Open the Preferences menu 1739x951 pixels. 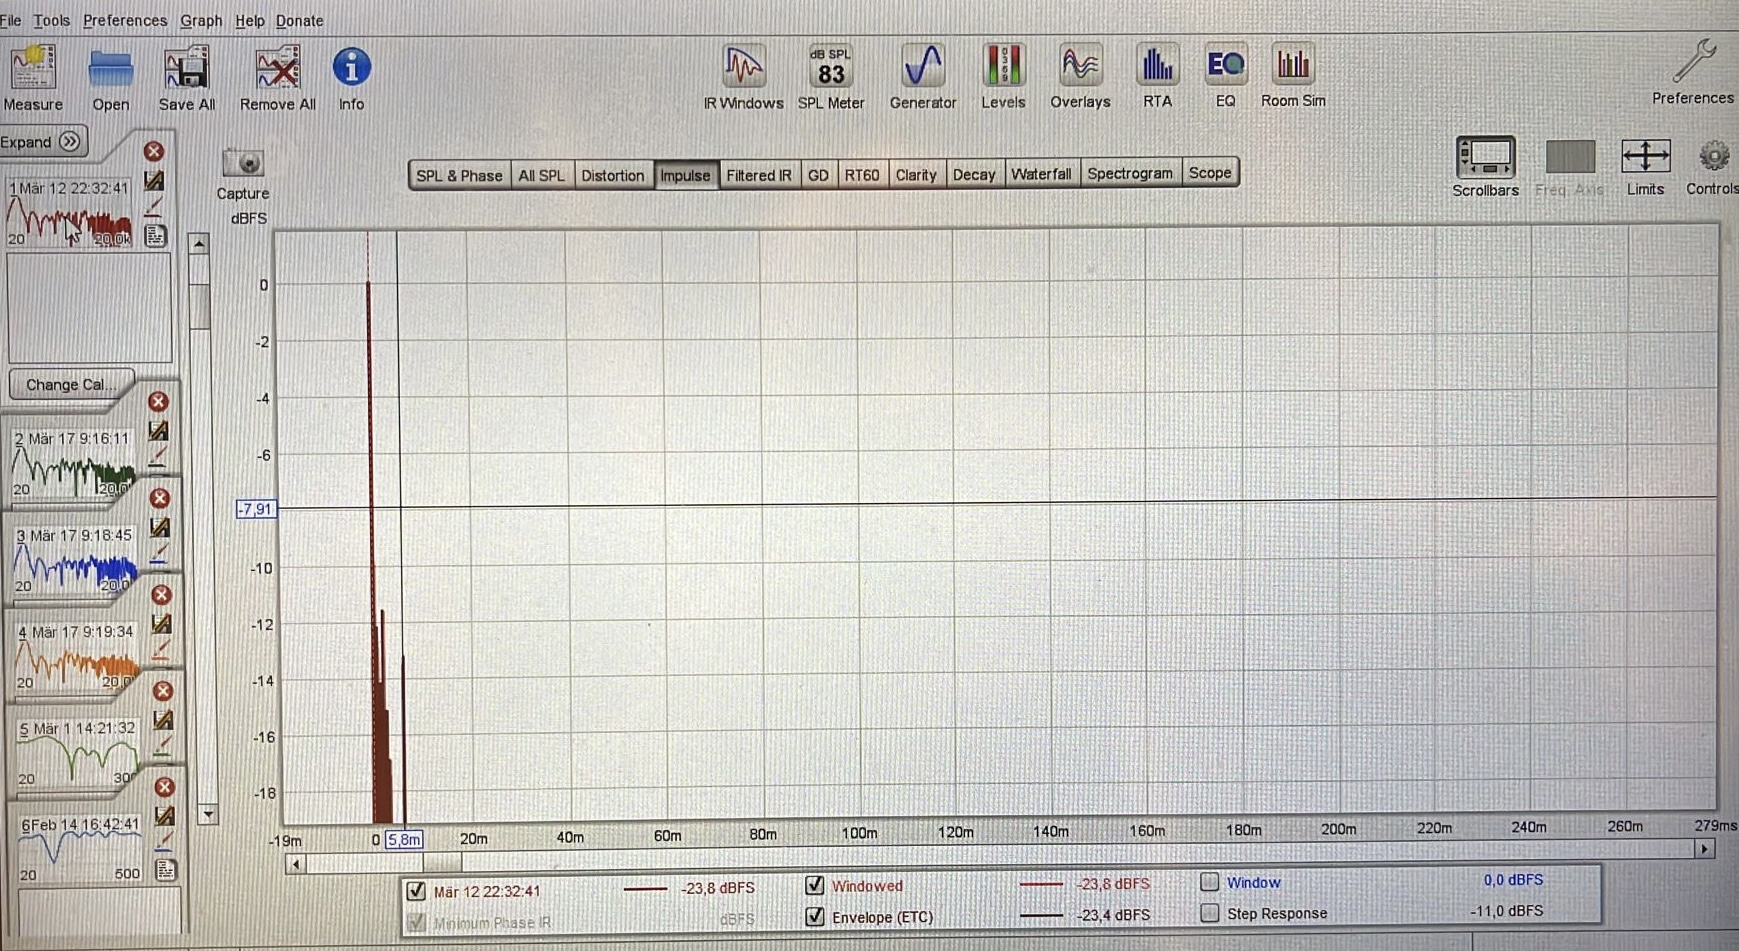click(124, 20)
